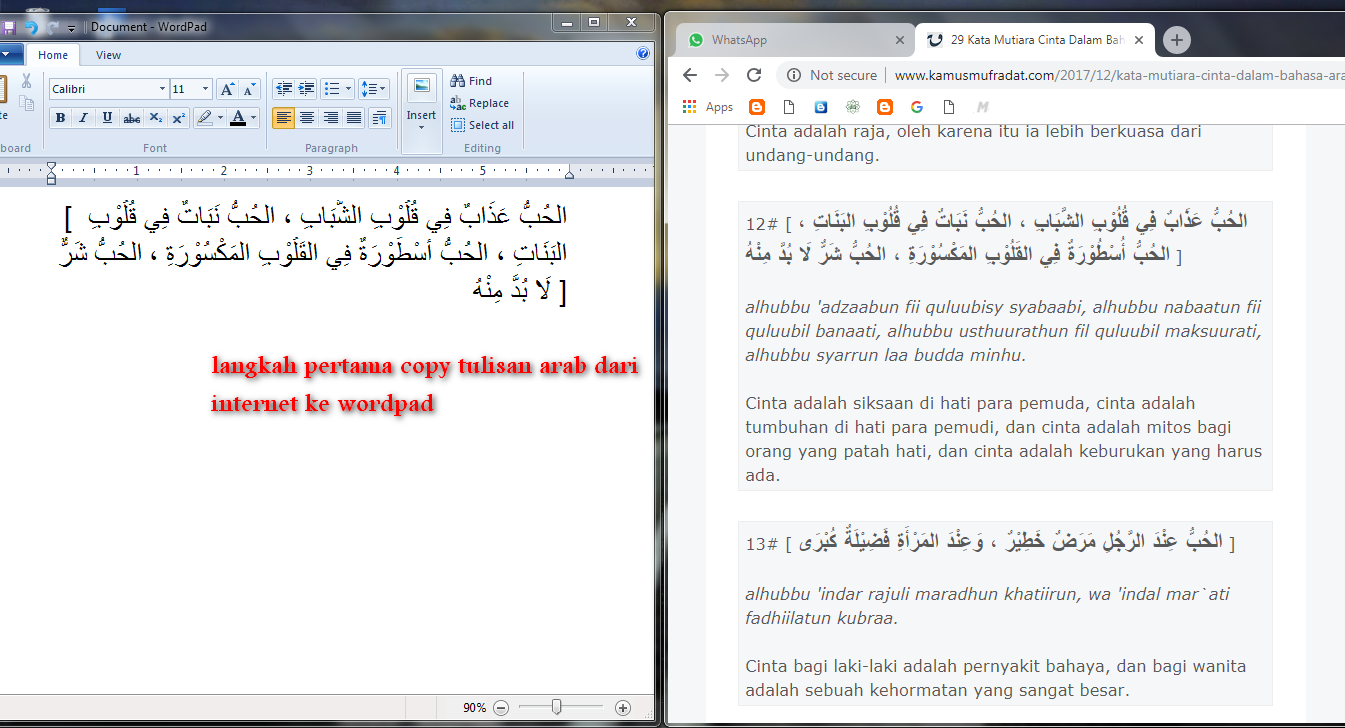The width and height of the screenshot is (1345, 728).
Task: Toggle center paragraph alignment
Action: click(308, 117)
